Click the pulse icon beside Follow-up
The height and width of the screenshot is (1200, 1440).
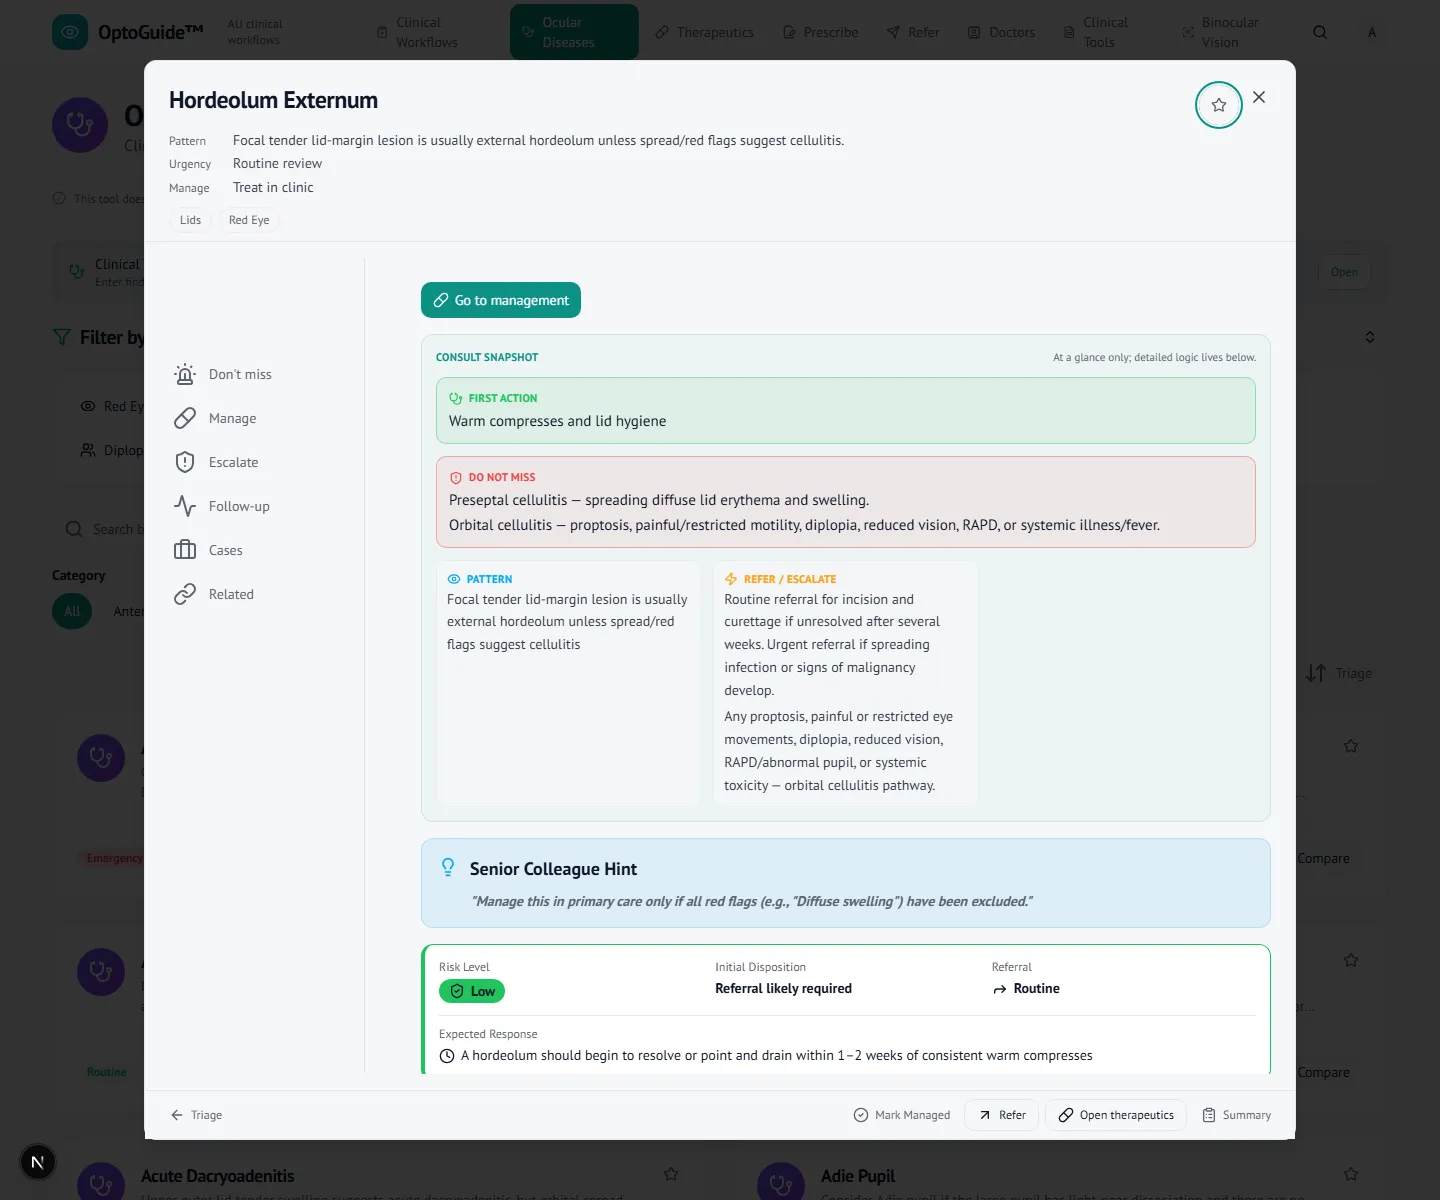185,506
